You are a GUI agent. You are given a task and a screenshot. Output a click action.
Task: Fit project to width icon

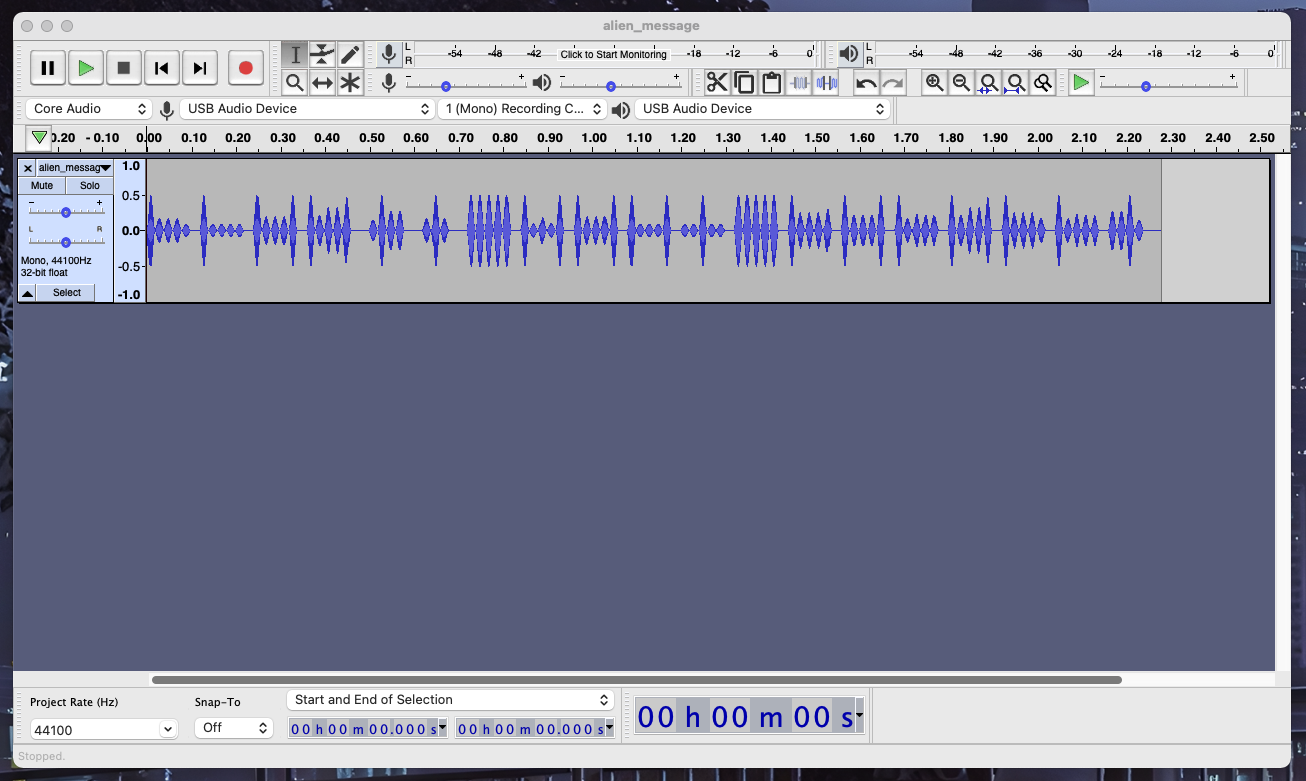(1015, 82)
